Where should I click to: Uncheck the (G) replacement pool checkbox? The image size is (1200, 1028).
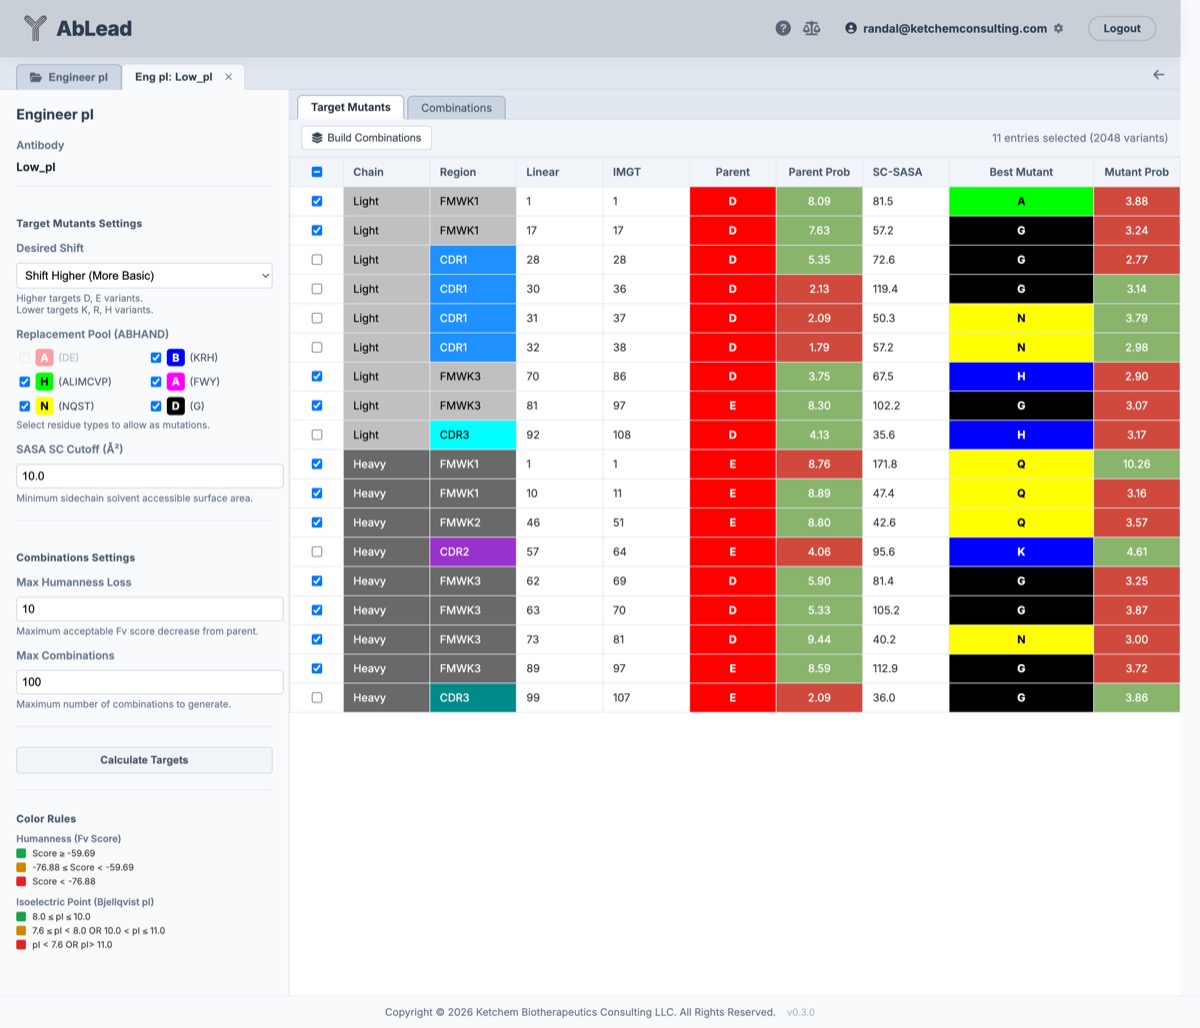[x=156, y=406]
